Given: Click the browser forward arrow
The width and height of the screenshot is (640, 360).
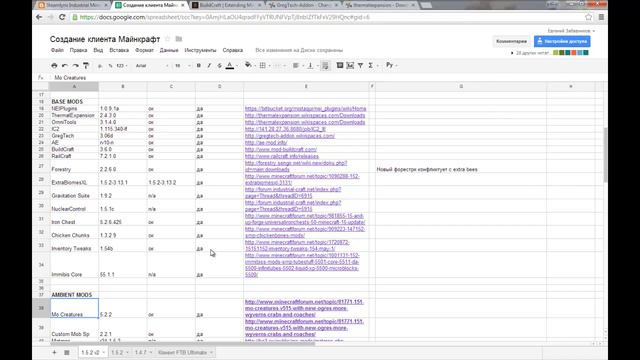Looking at the screenshot, I should pyautogui.click(x=51, y=17).
